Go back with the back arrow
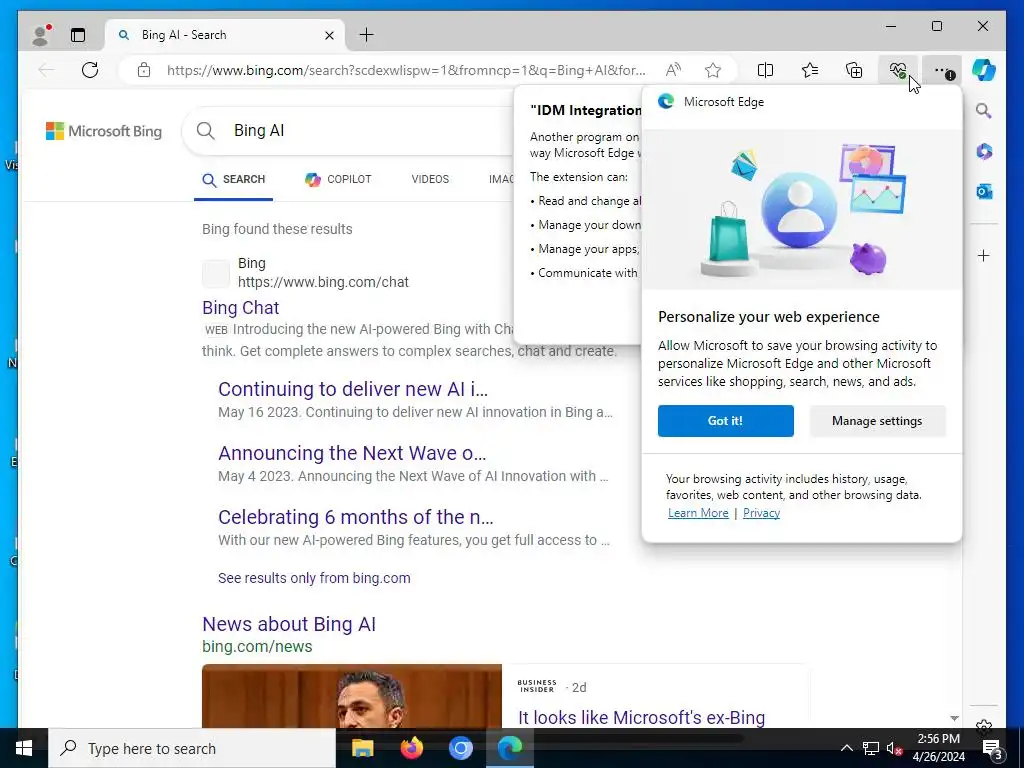The image size is (1024, 768). (46, 70)
